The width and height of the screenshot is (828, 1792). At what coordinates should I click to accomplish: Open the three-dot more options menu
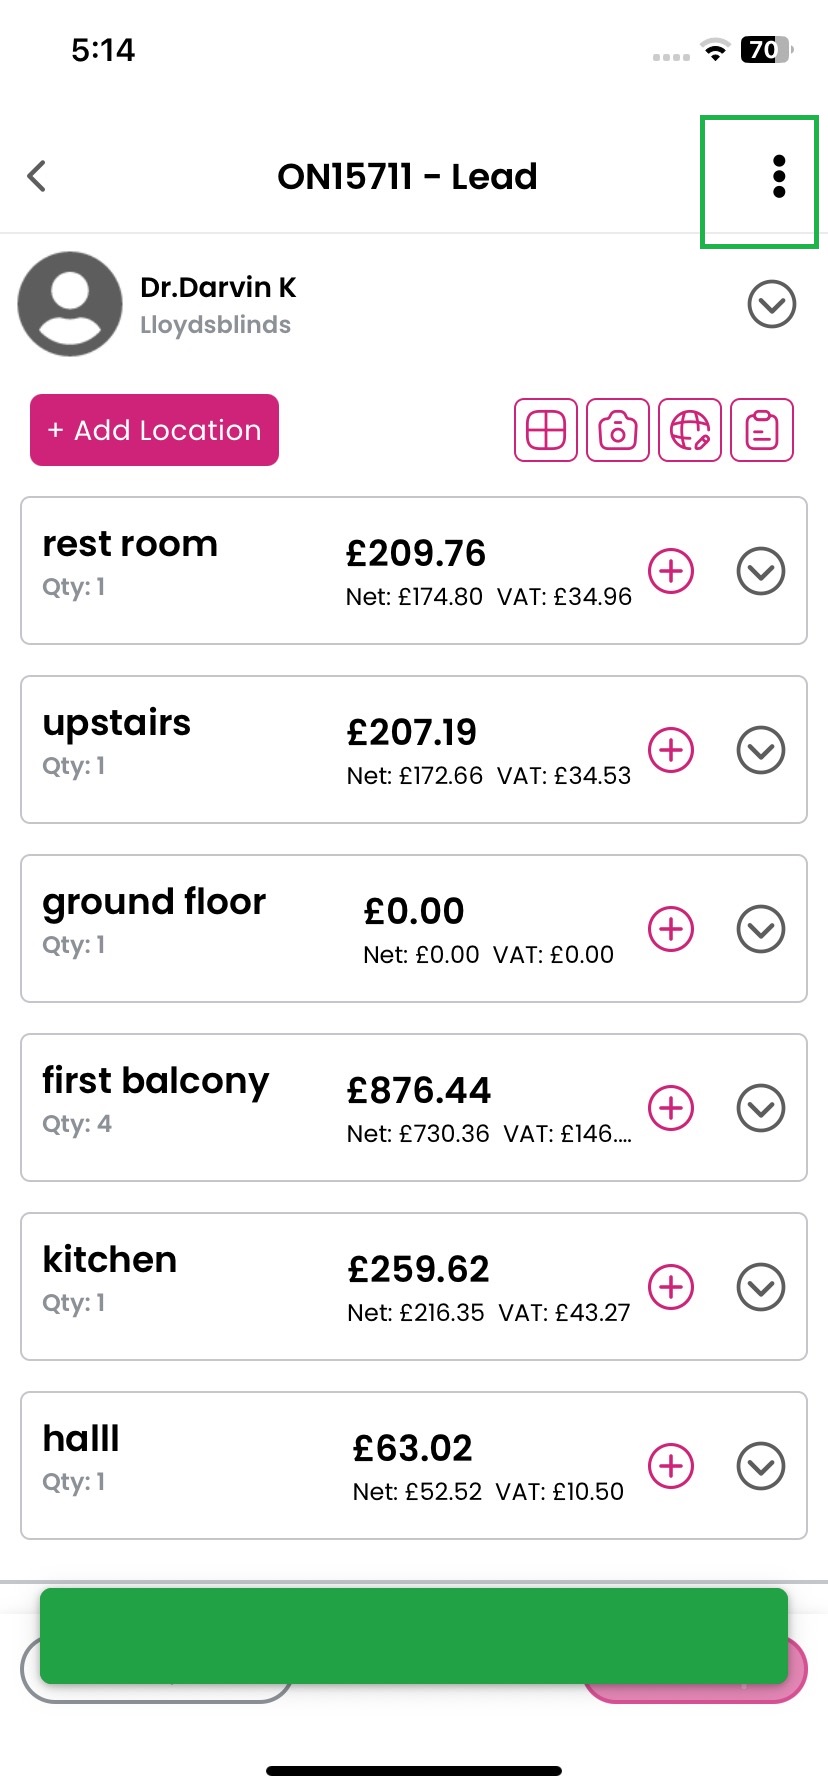tap(779, 177)
